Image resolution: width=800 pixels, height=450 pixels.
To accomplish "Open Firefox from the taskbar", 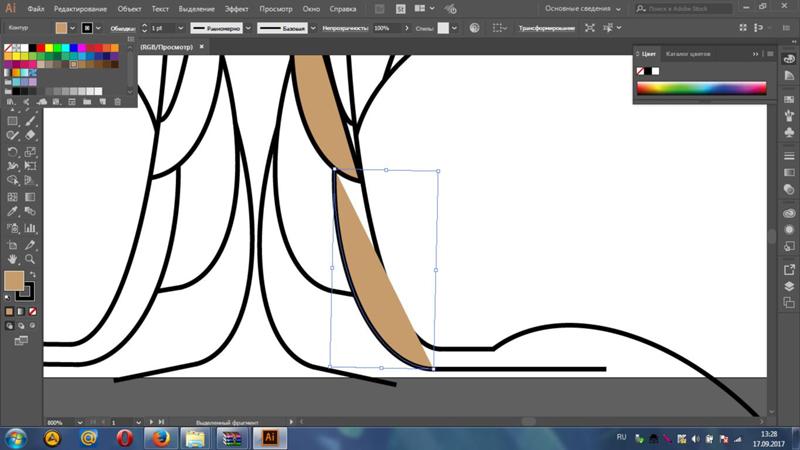I will (160, 438).
